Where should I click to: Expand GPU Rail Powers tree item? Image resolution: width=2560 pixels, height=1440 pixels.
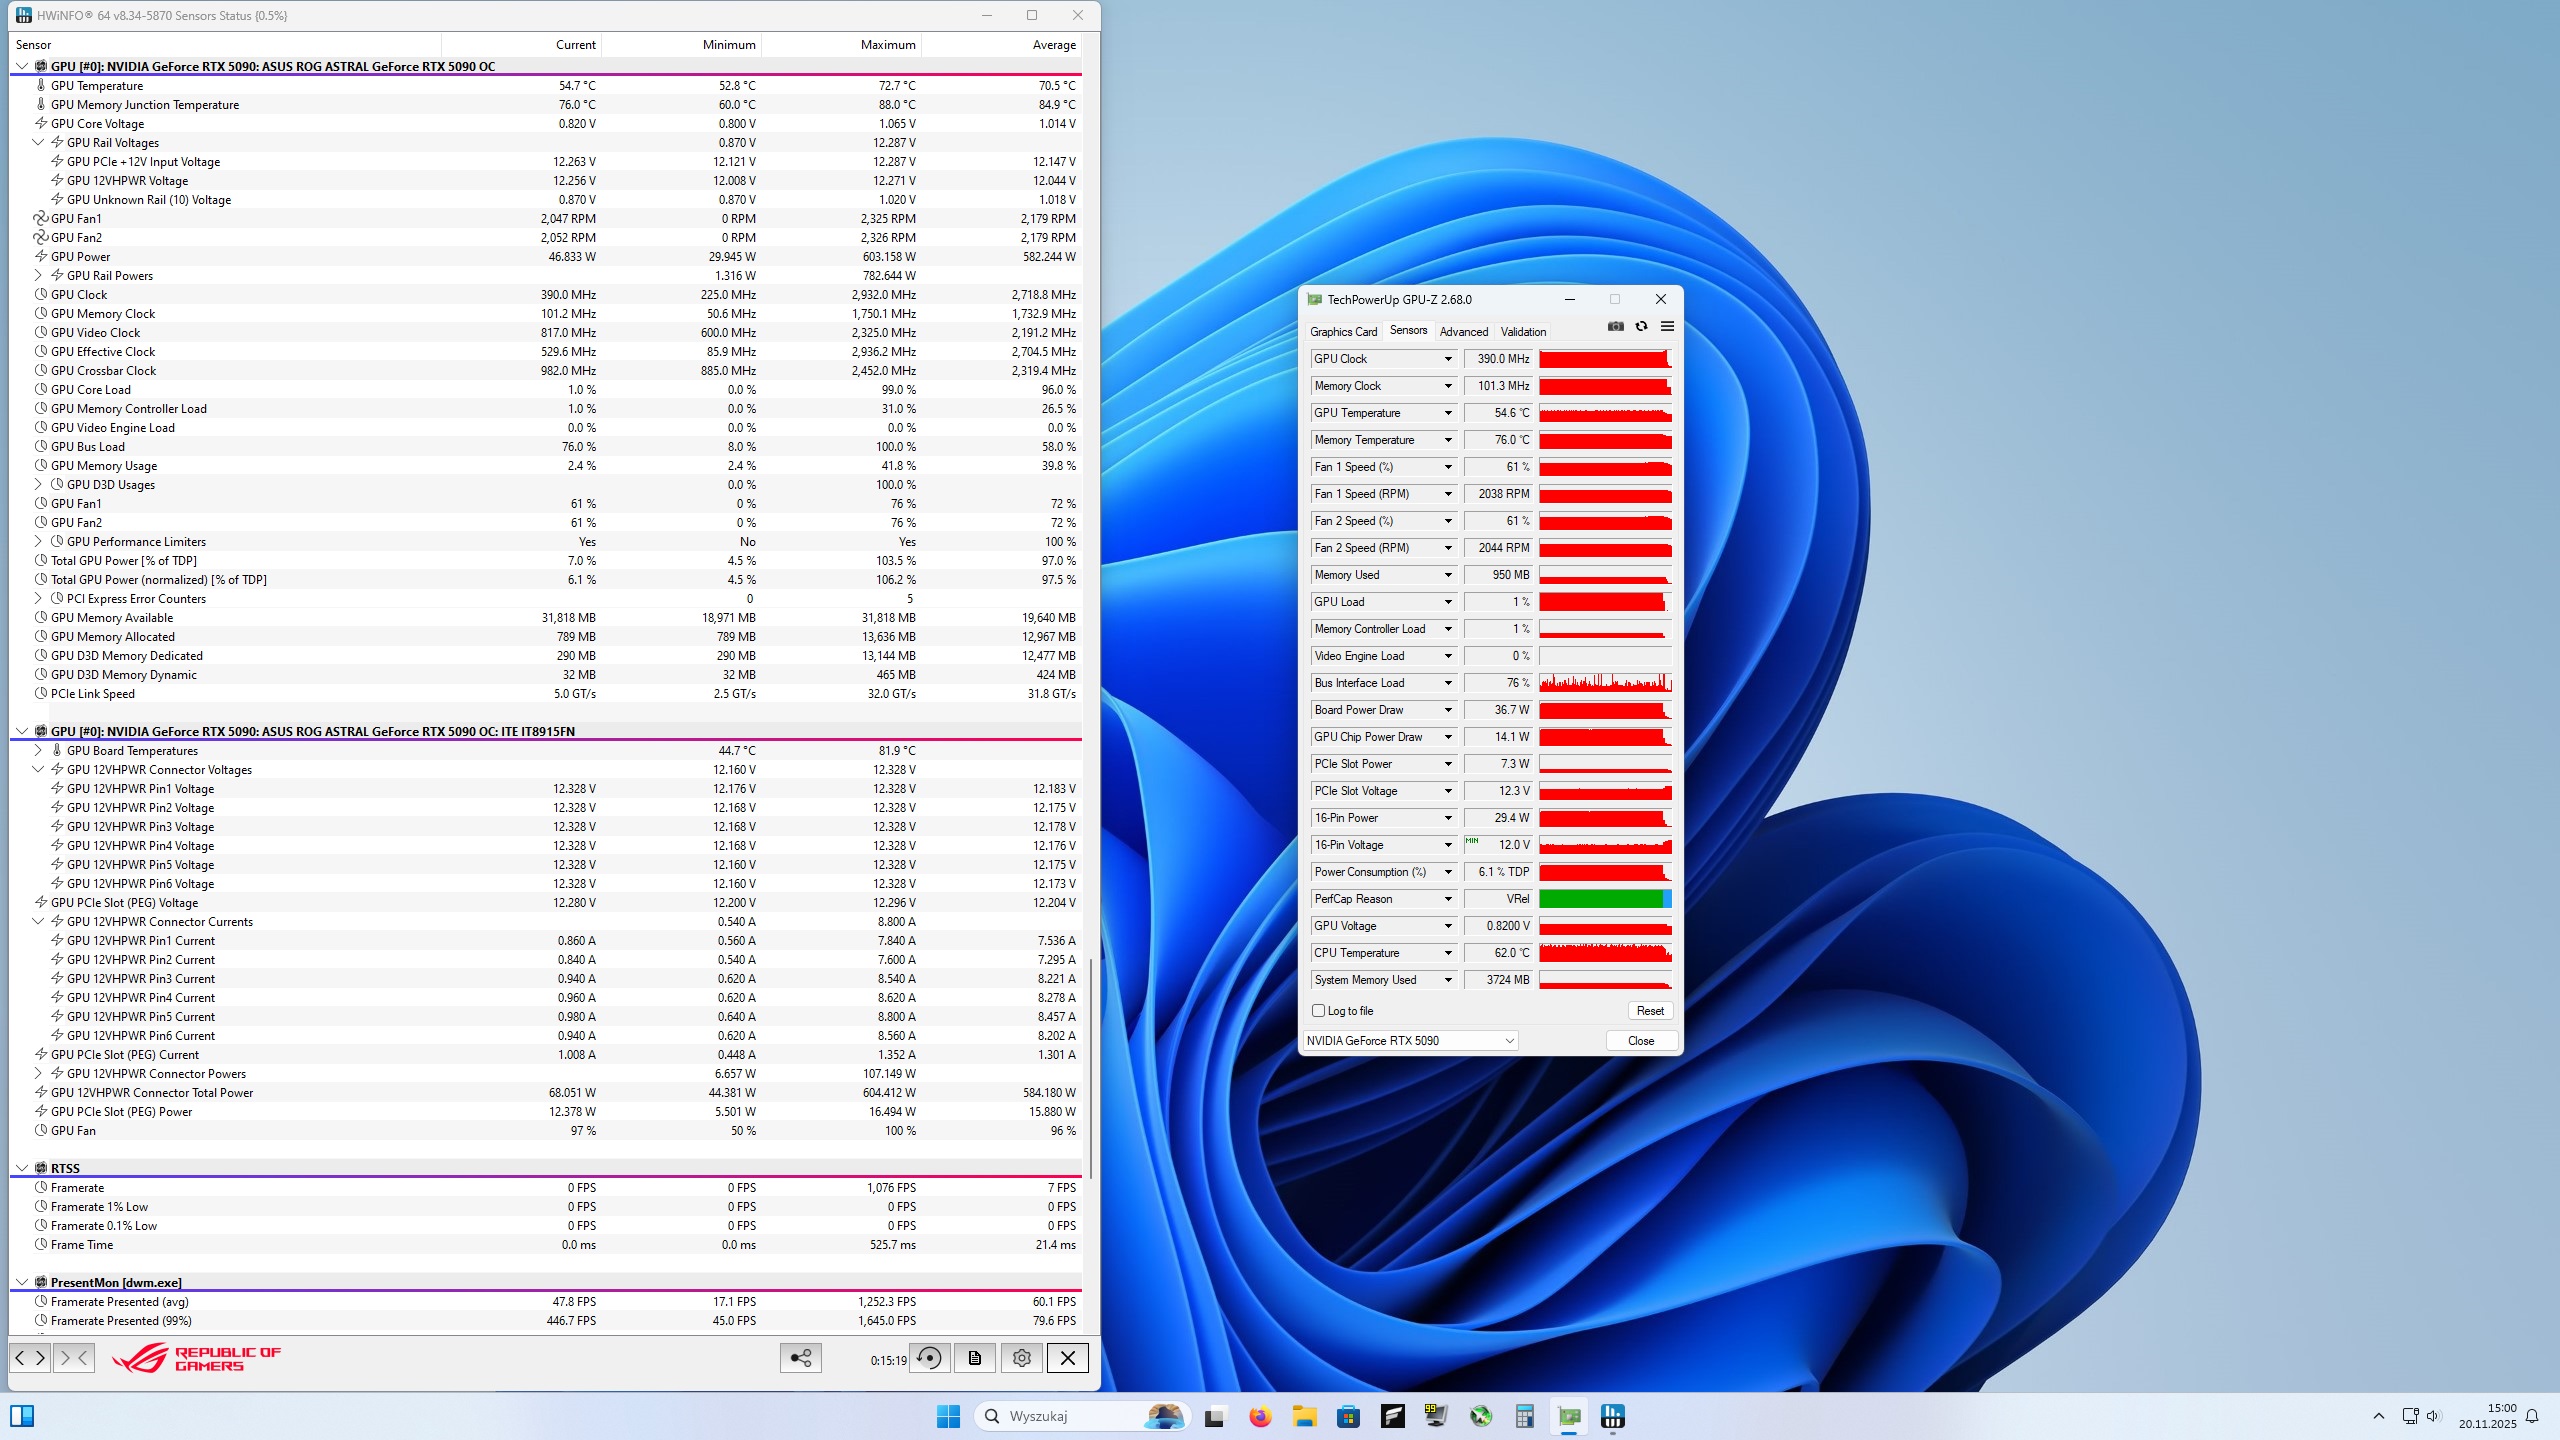[38, 276]
